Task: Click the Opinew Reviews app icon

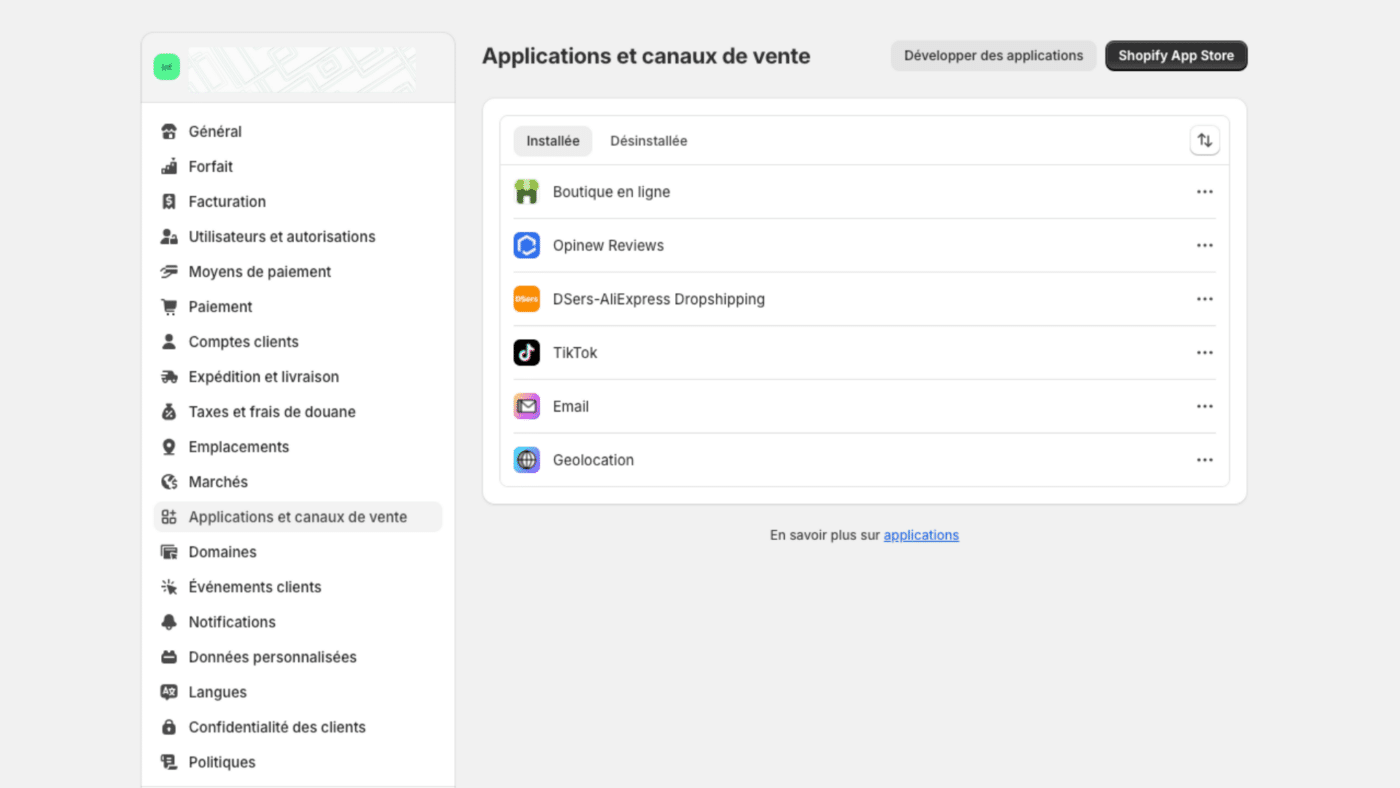Action: (527, 245)
